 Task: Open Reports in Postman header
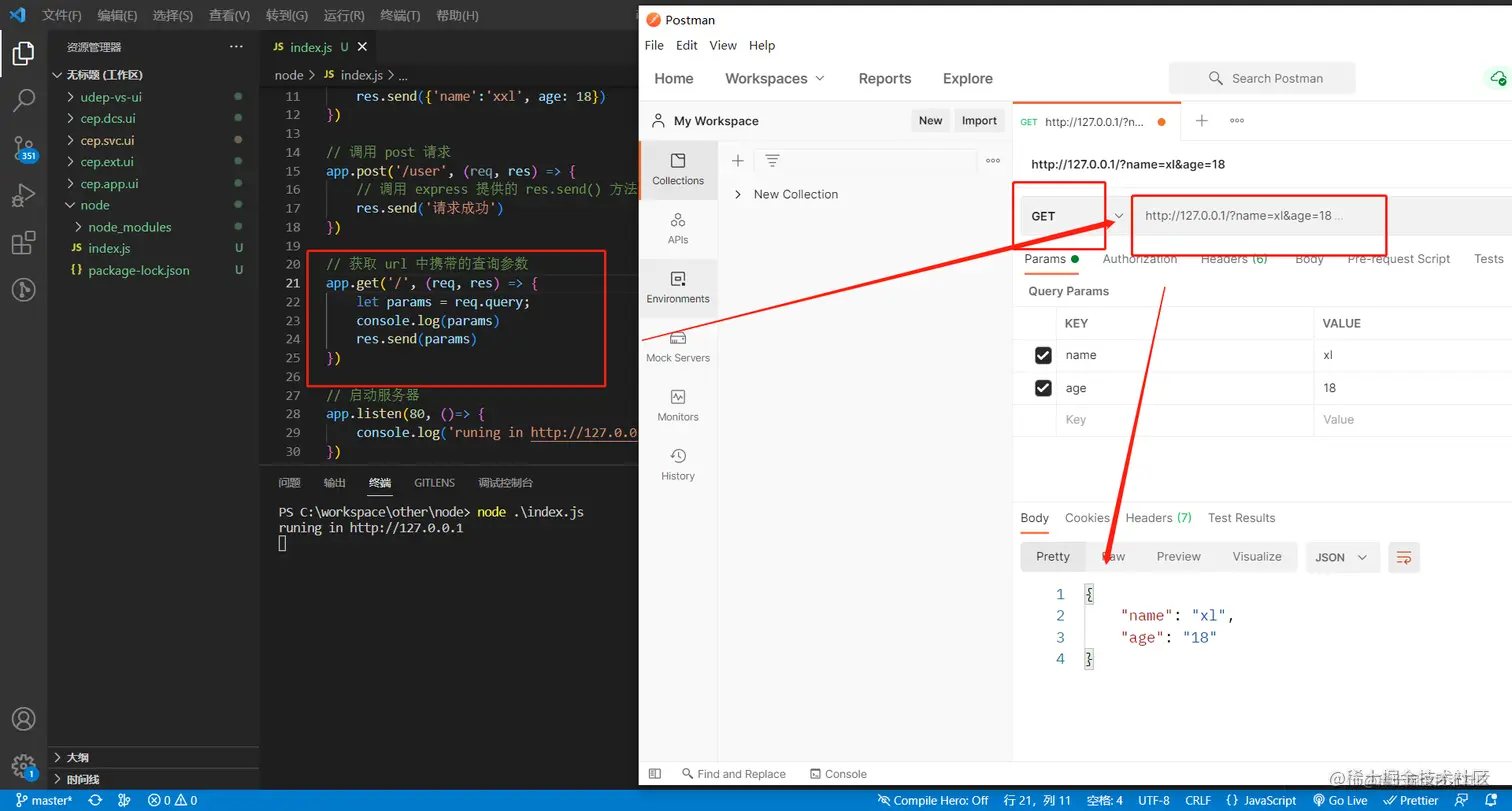click(x=885, y=78)
